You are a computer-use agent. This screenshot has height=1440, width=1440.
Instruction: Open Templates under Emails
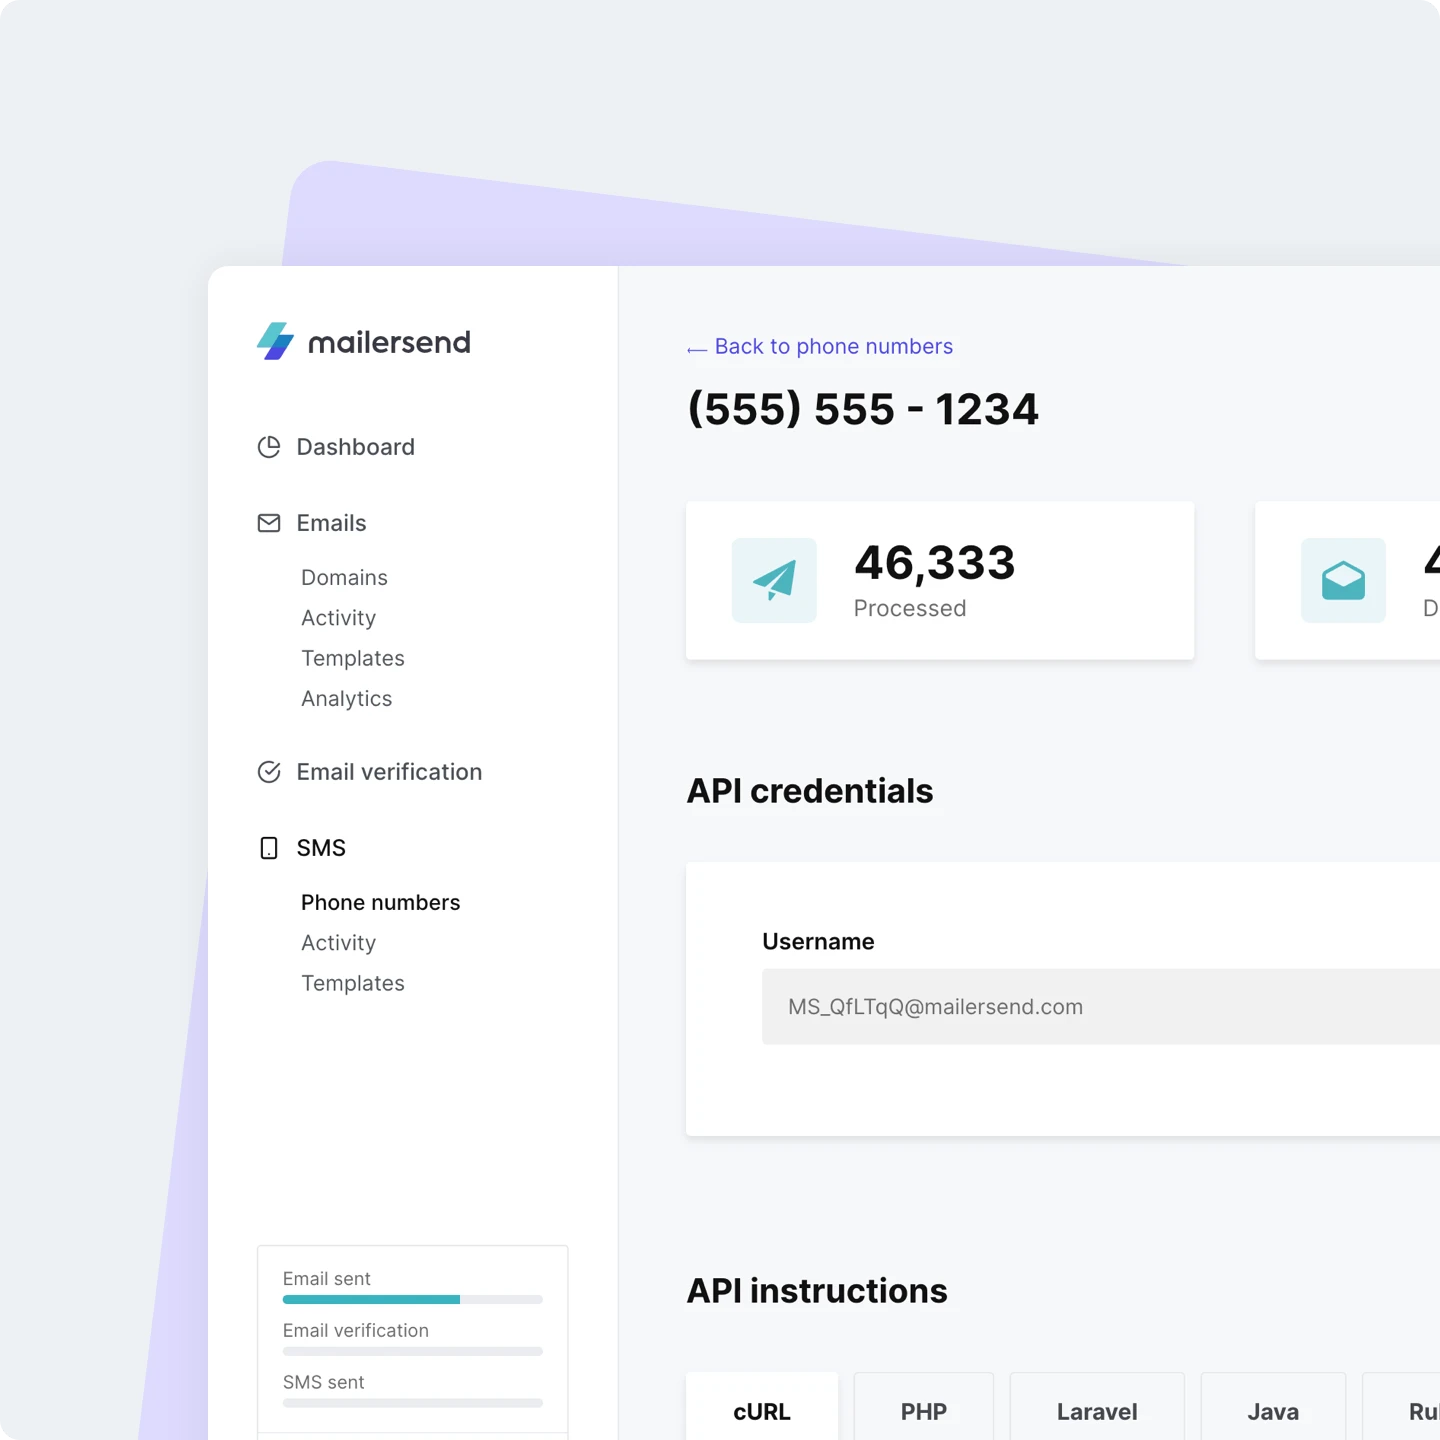[353, 658]
